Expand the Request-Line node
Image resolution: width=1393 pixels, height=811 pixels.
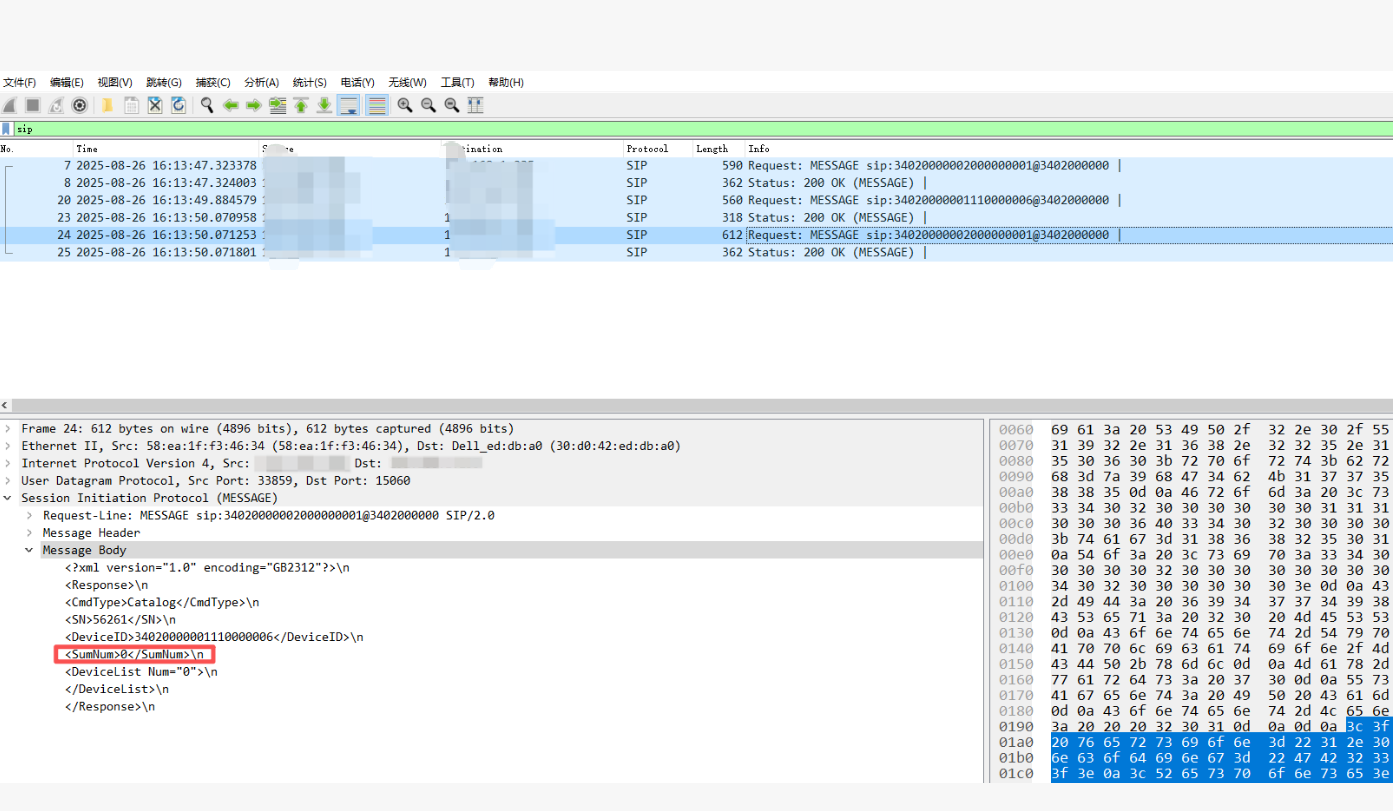(x=29, y=515)
